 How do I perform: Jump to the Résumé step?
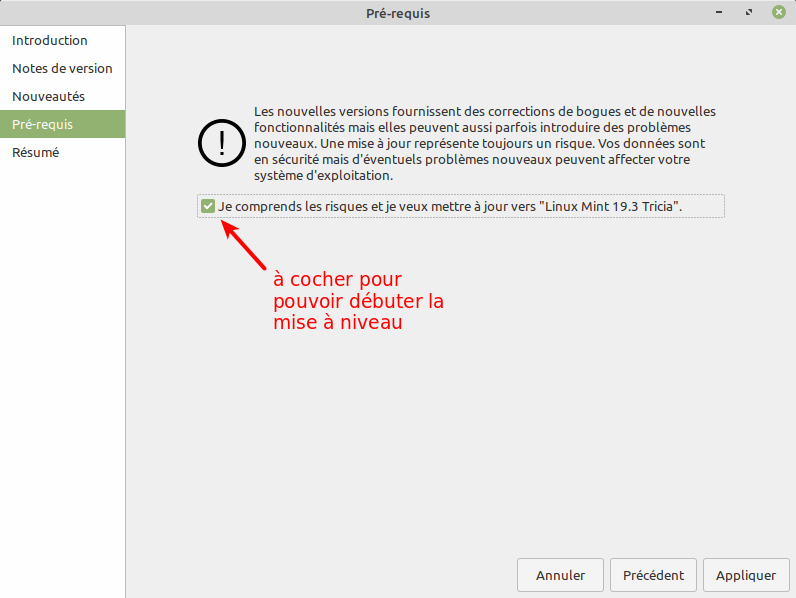click(36, 153)
